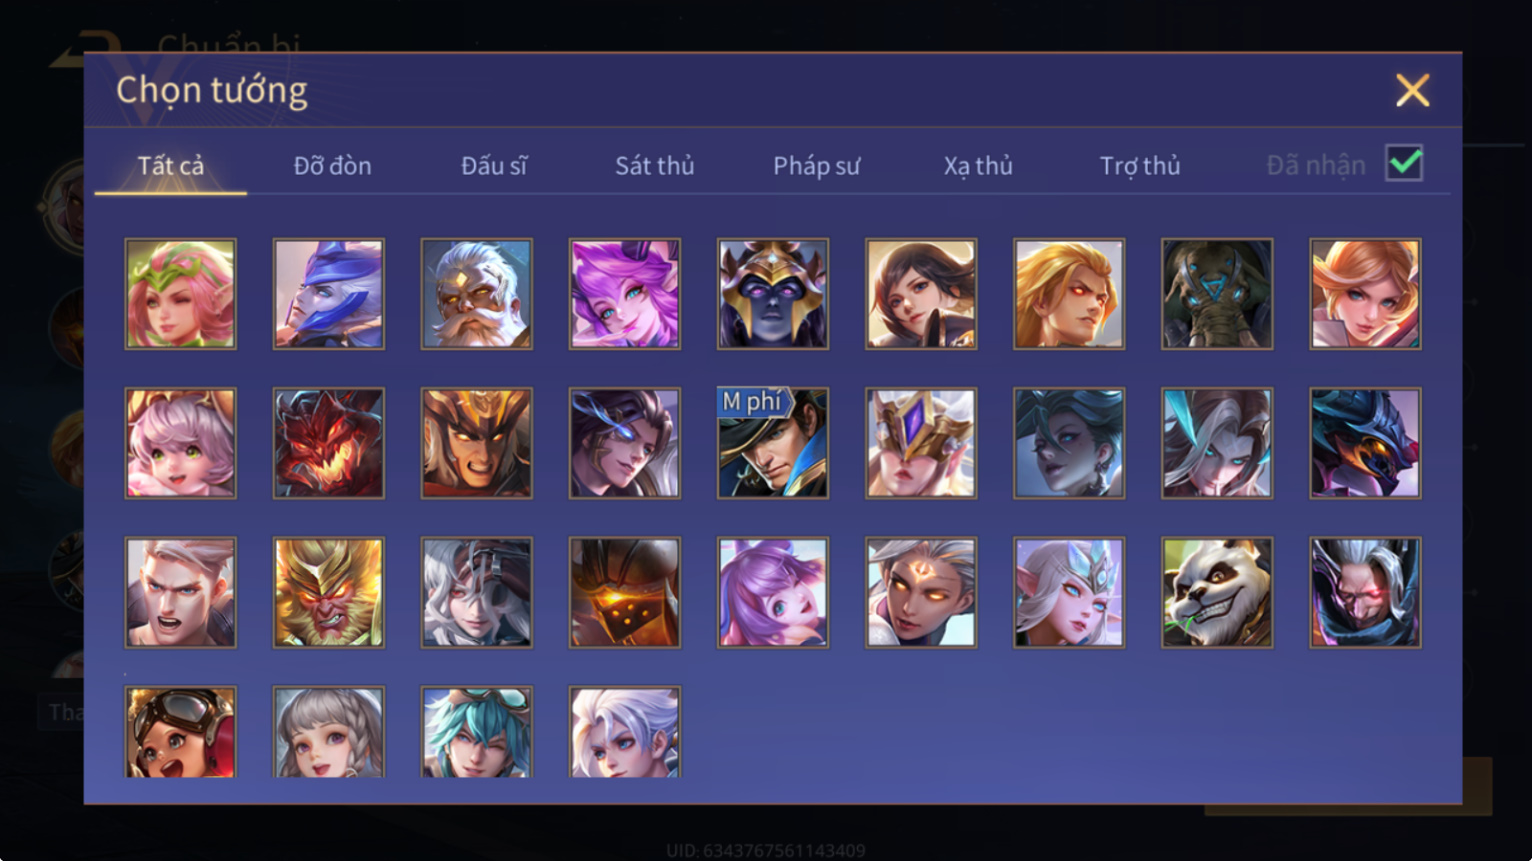The image size is (1532, 861).
Task: Filter heroes by Xạ thủ
Action: coord(978,166)
